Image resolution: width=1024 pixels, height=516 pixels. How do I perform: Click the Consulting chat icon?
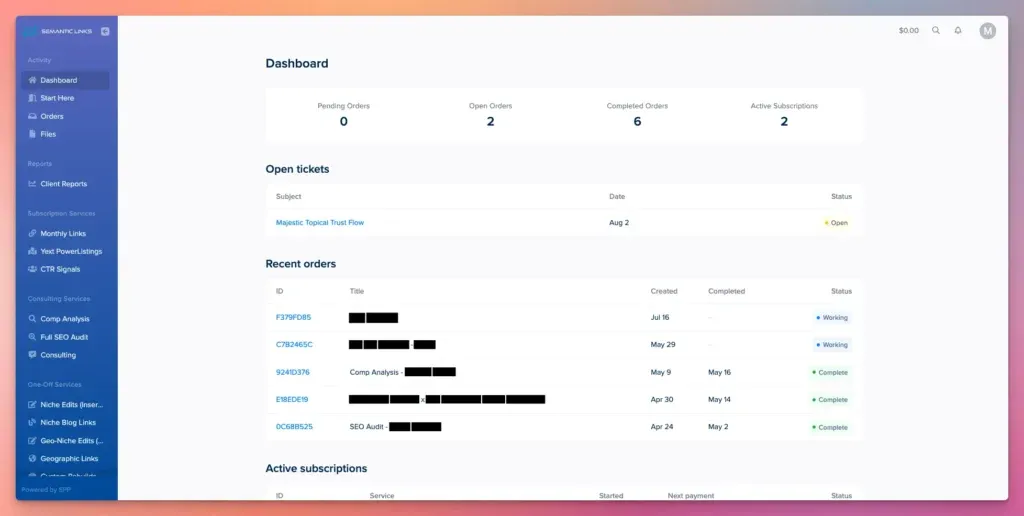(33, 355)
